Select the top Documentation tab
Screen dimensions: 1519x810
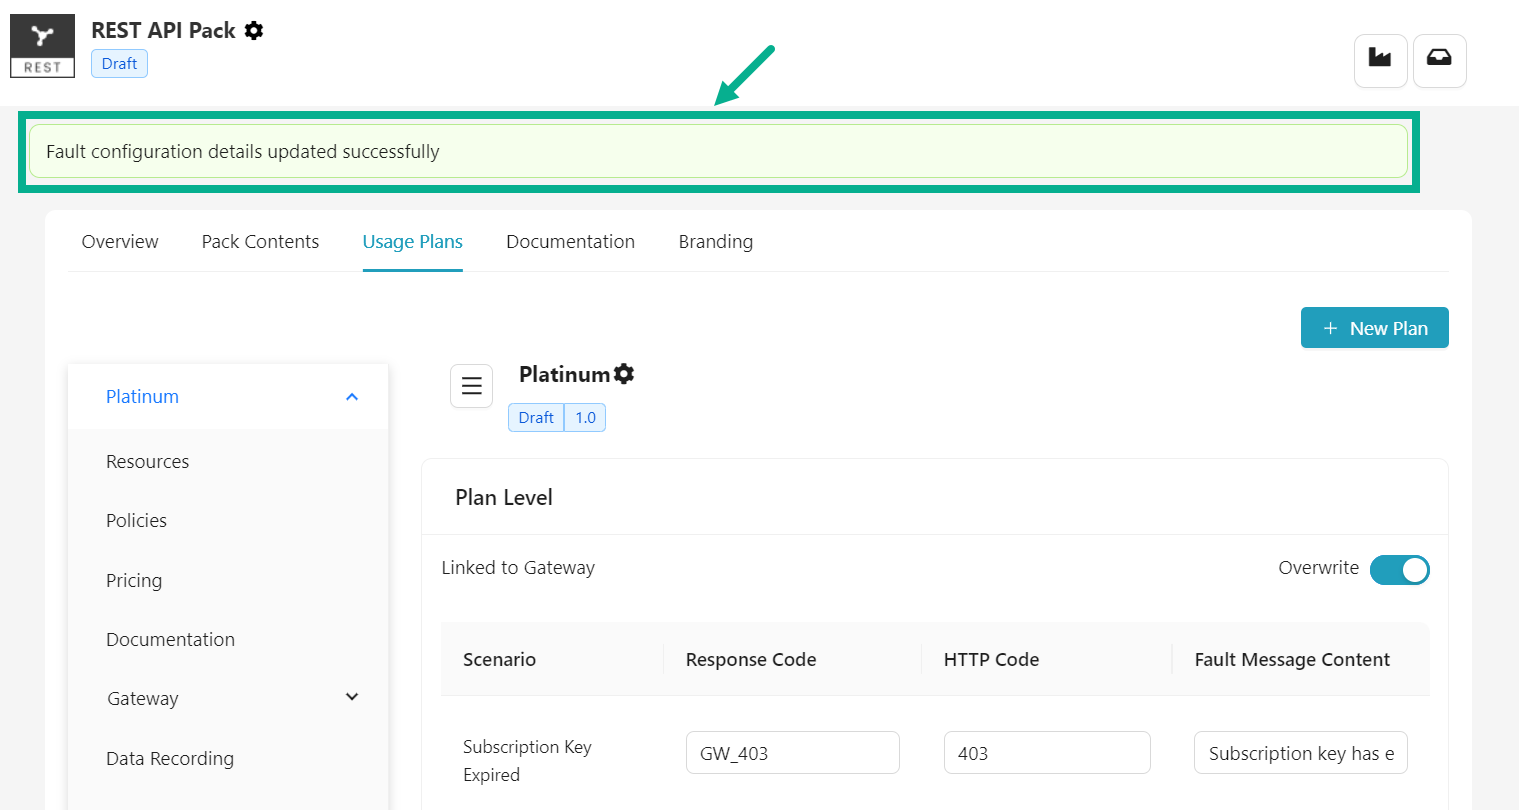[x=570, y=242]
